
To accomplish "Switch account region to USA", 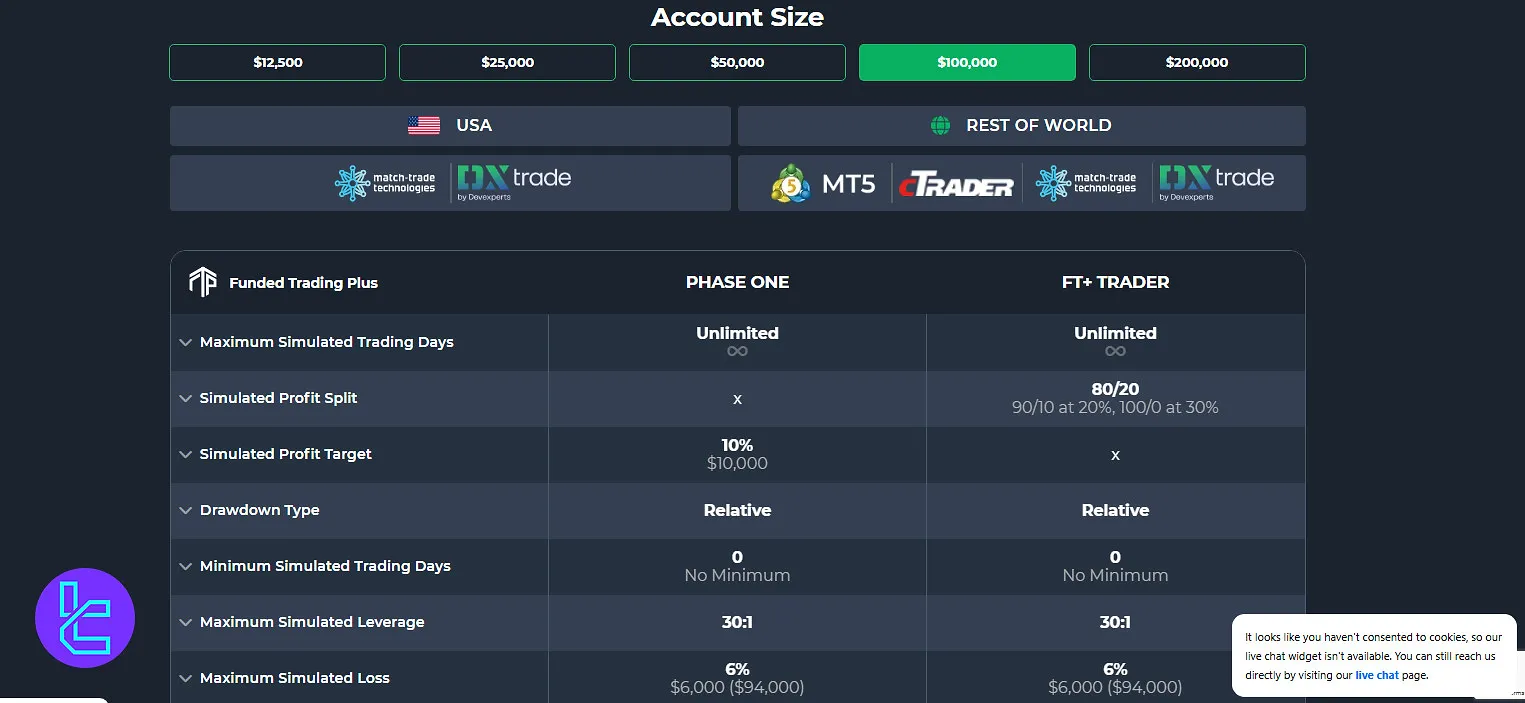I will (450, 125).
